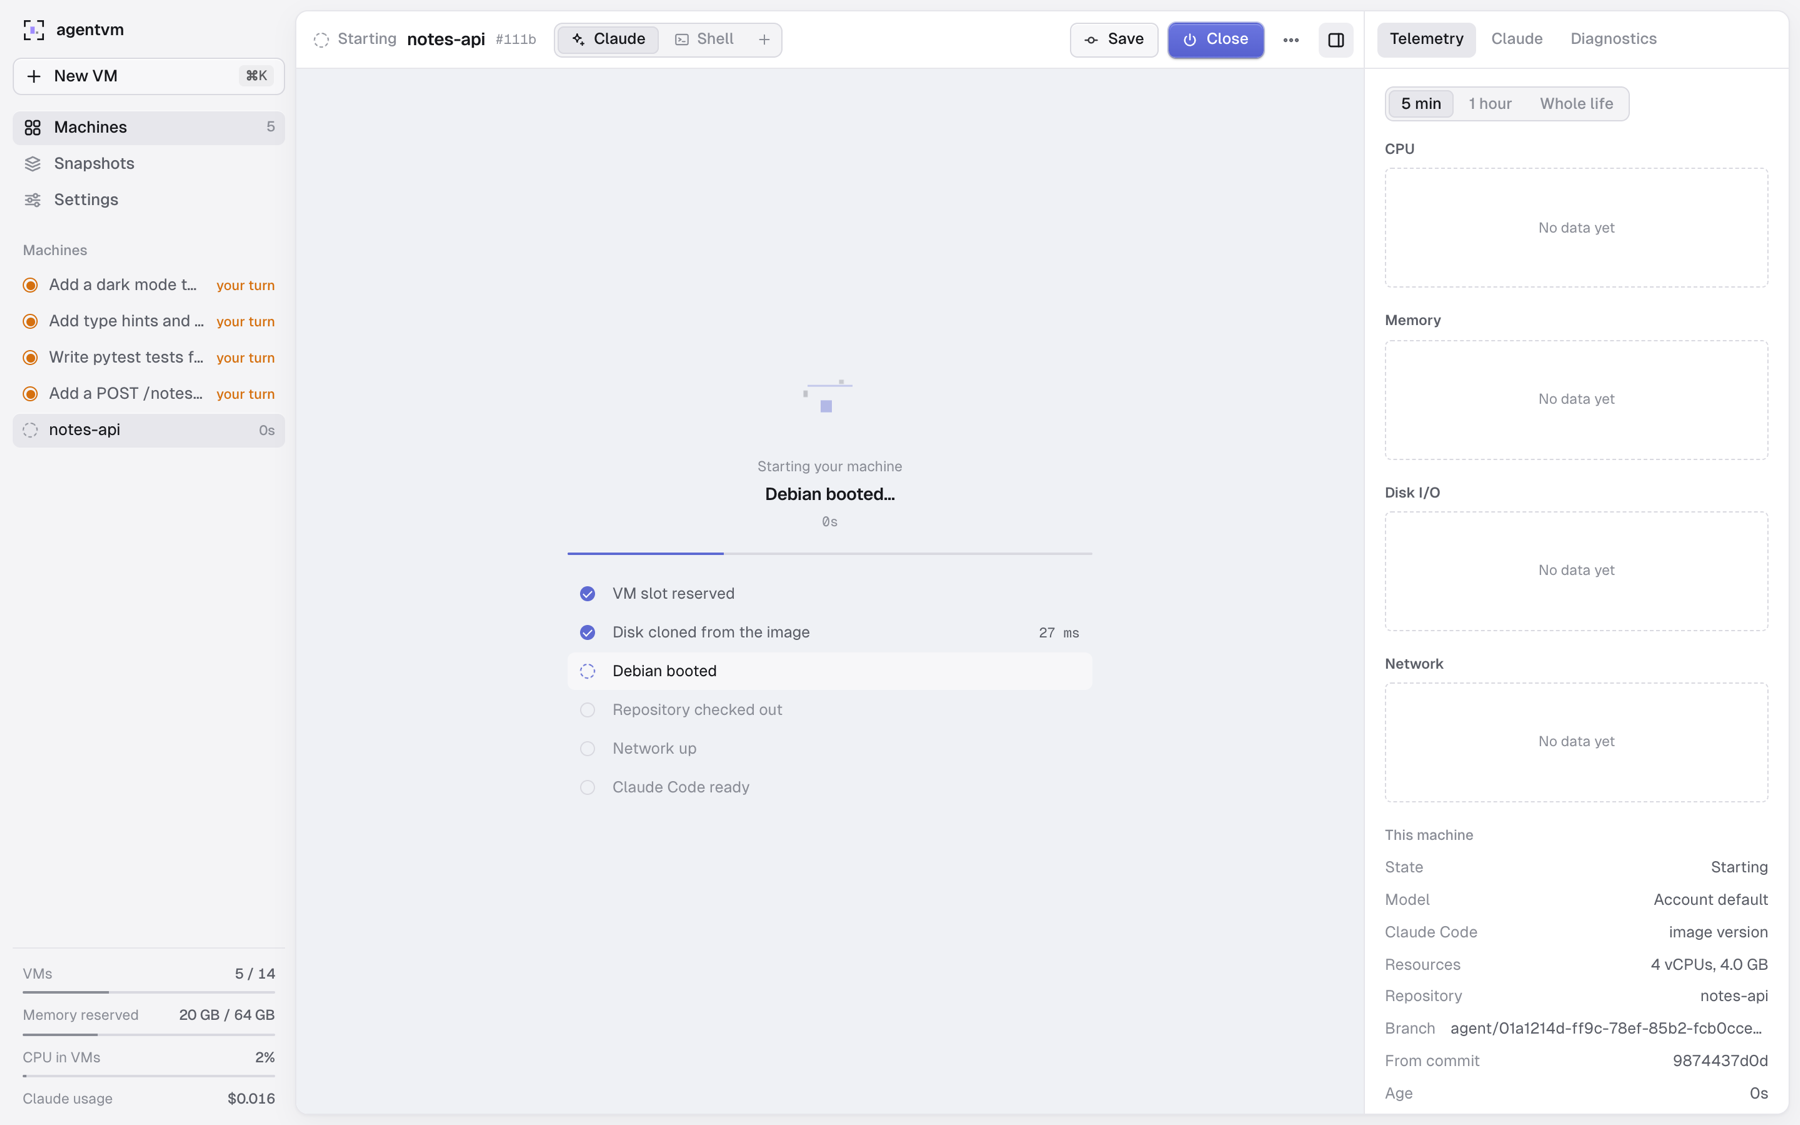
Task: Click the 'Network up' step
Action: (x=830, y=749)
